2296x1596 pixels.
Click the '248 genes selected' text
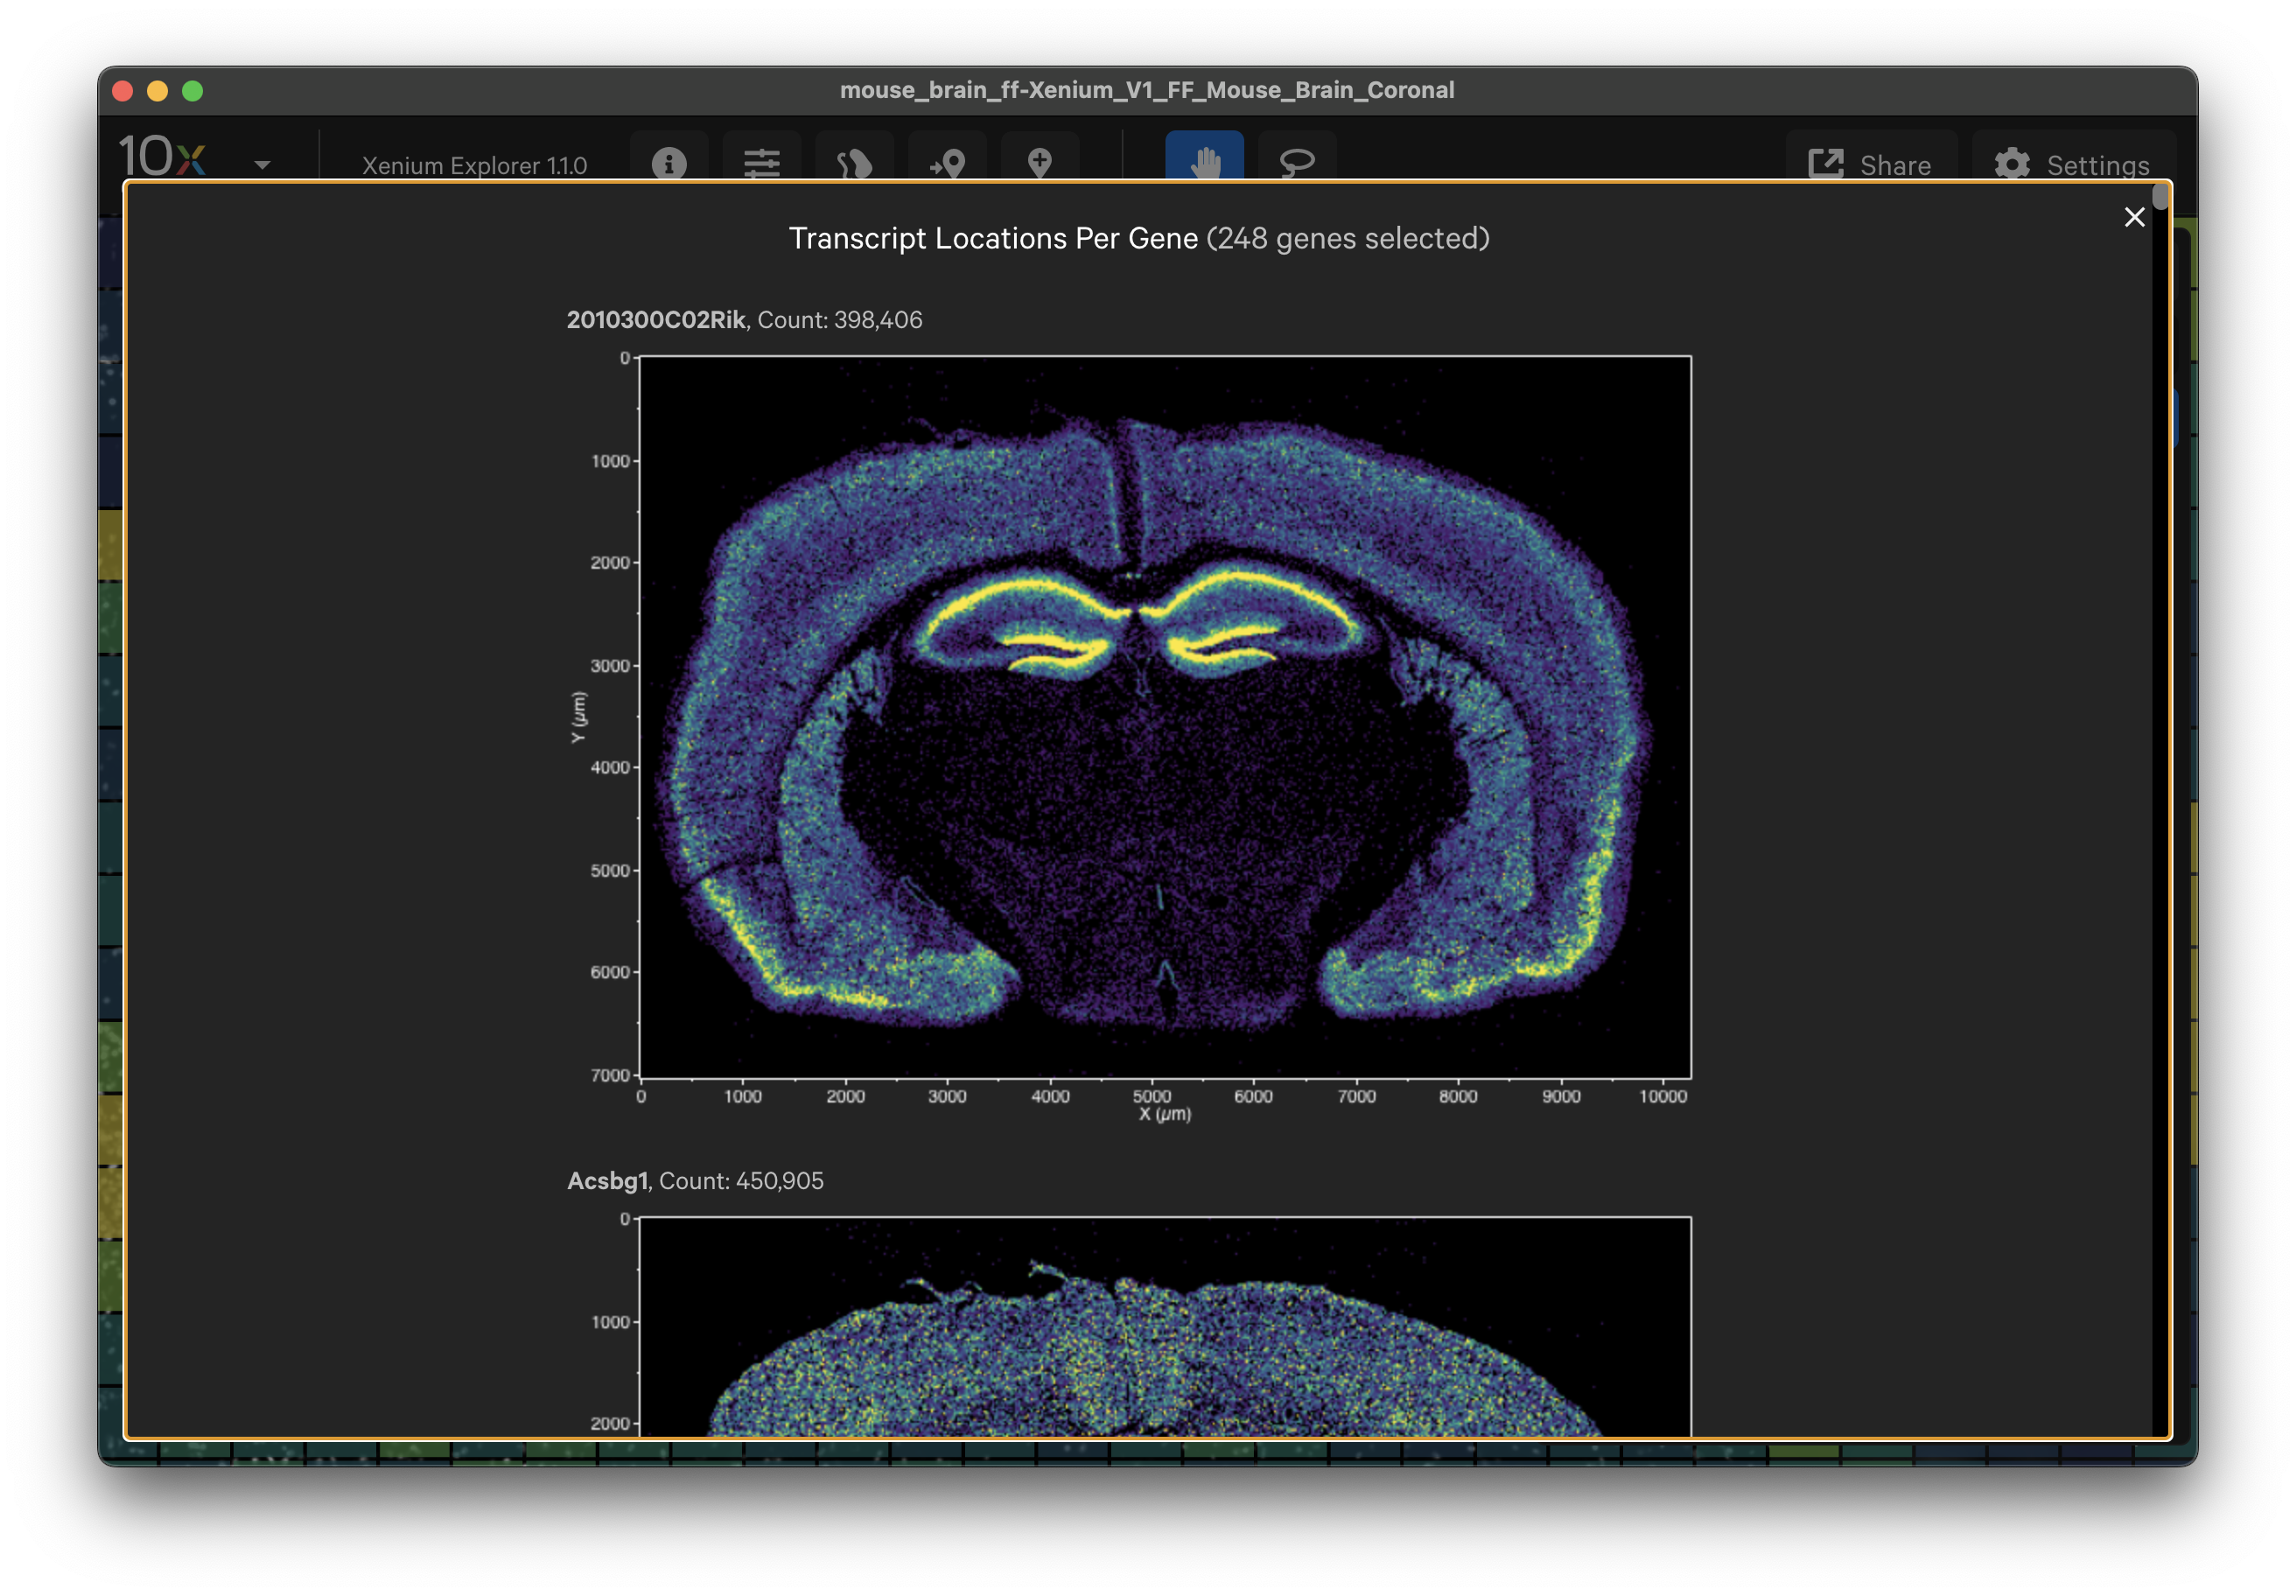(1348, 238)
